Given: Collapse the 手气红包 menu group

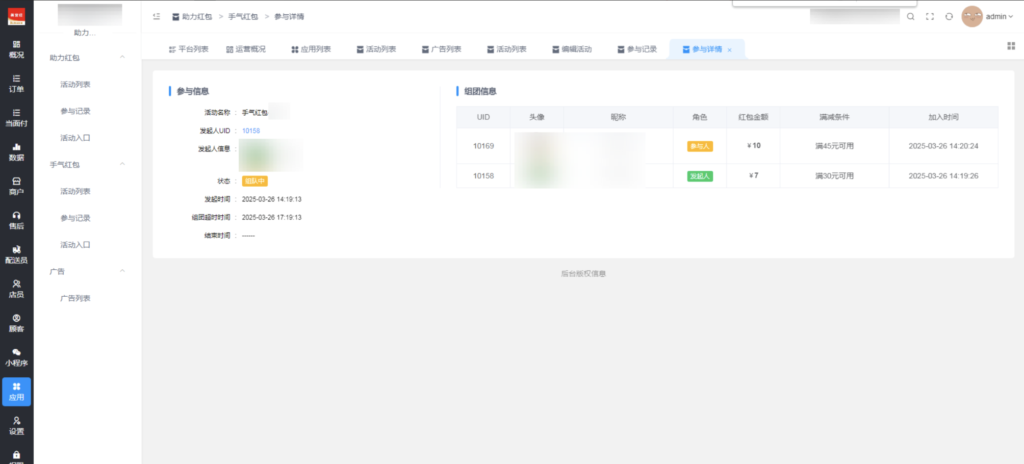Looking at the screenshot, I should 122,164.
